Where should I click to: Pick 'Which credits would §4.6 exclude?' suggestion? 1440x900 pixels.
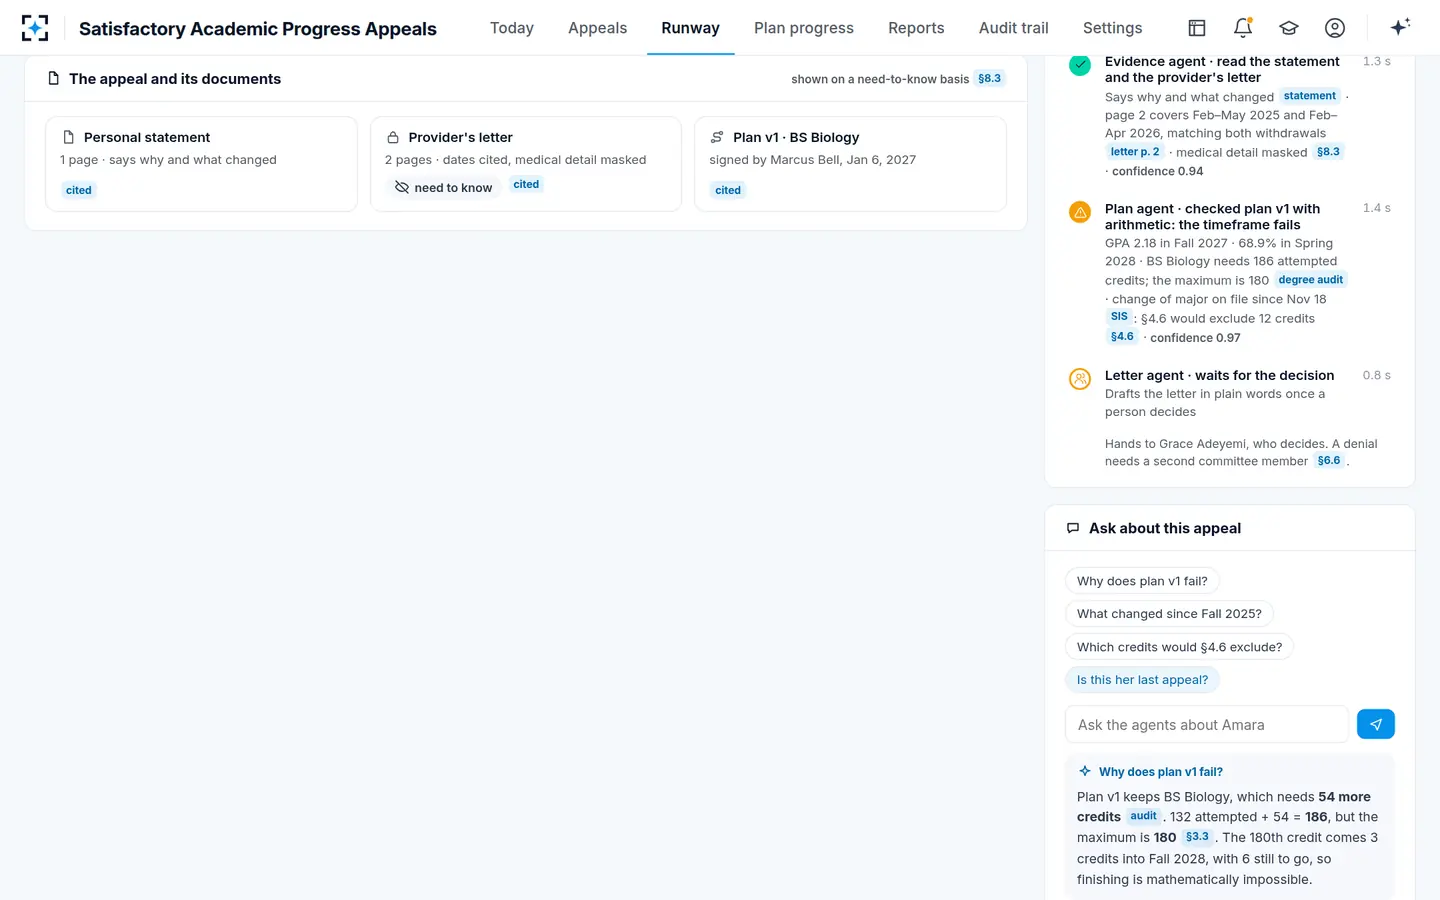(x=1180, y=647)
